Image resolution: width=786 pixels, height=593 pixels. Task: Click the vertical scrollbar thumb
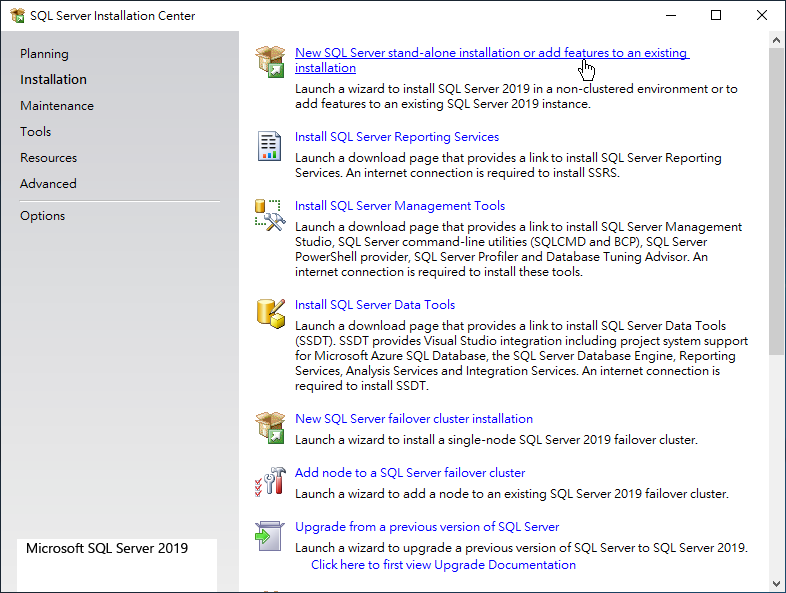click(776, 202)
